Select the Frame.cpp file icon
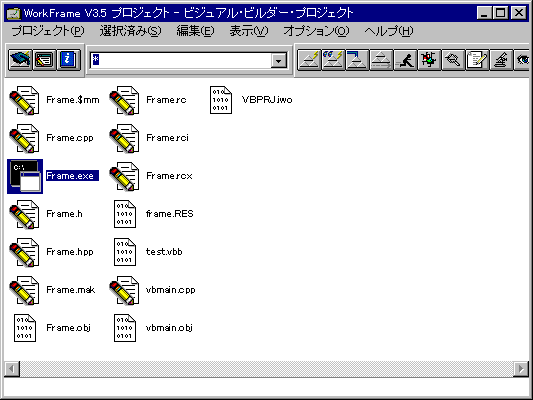The image size is (533, 400). point(24,138)
